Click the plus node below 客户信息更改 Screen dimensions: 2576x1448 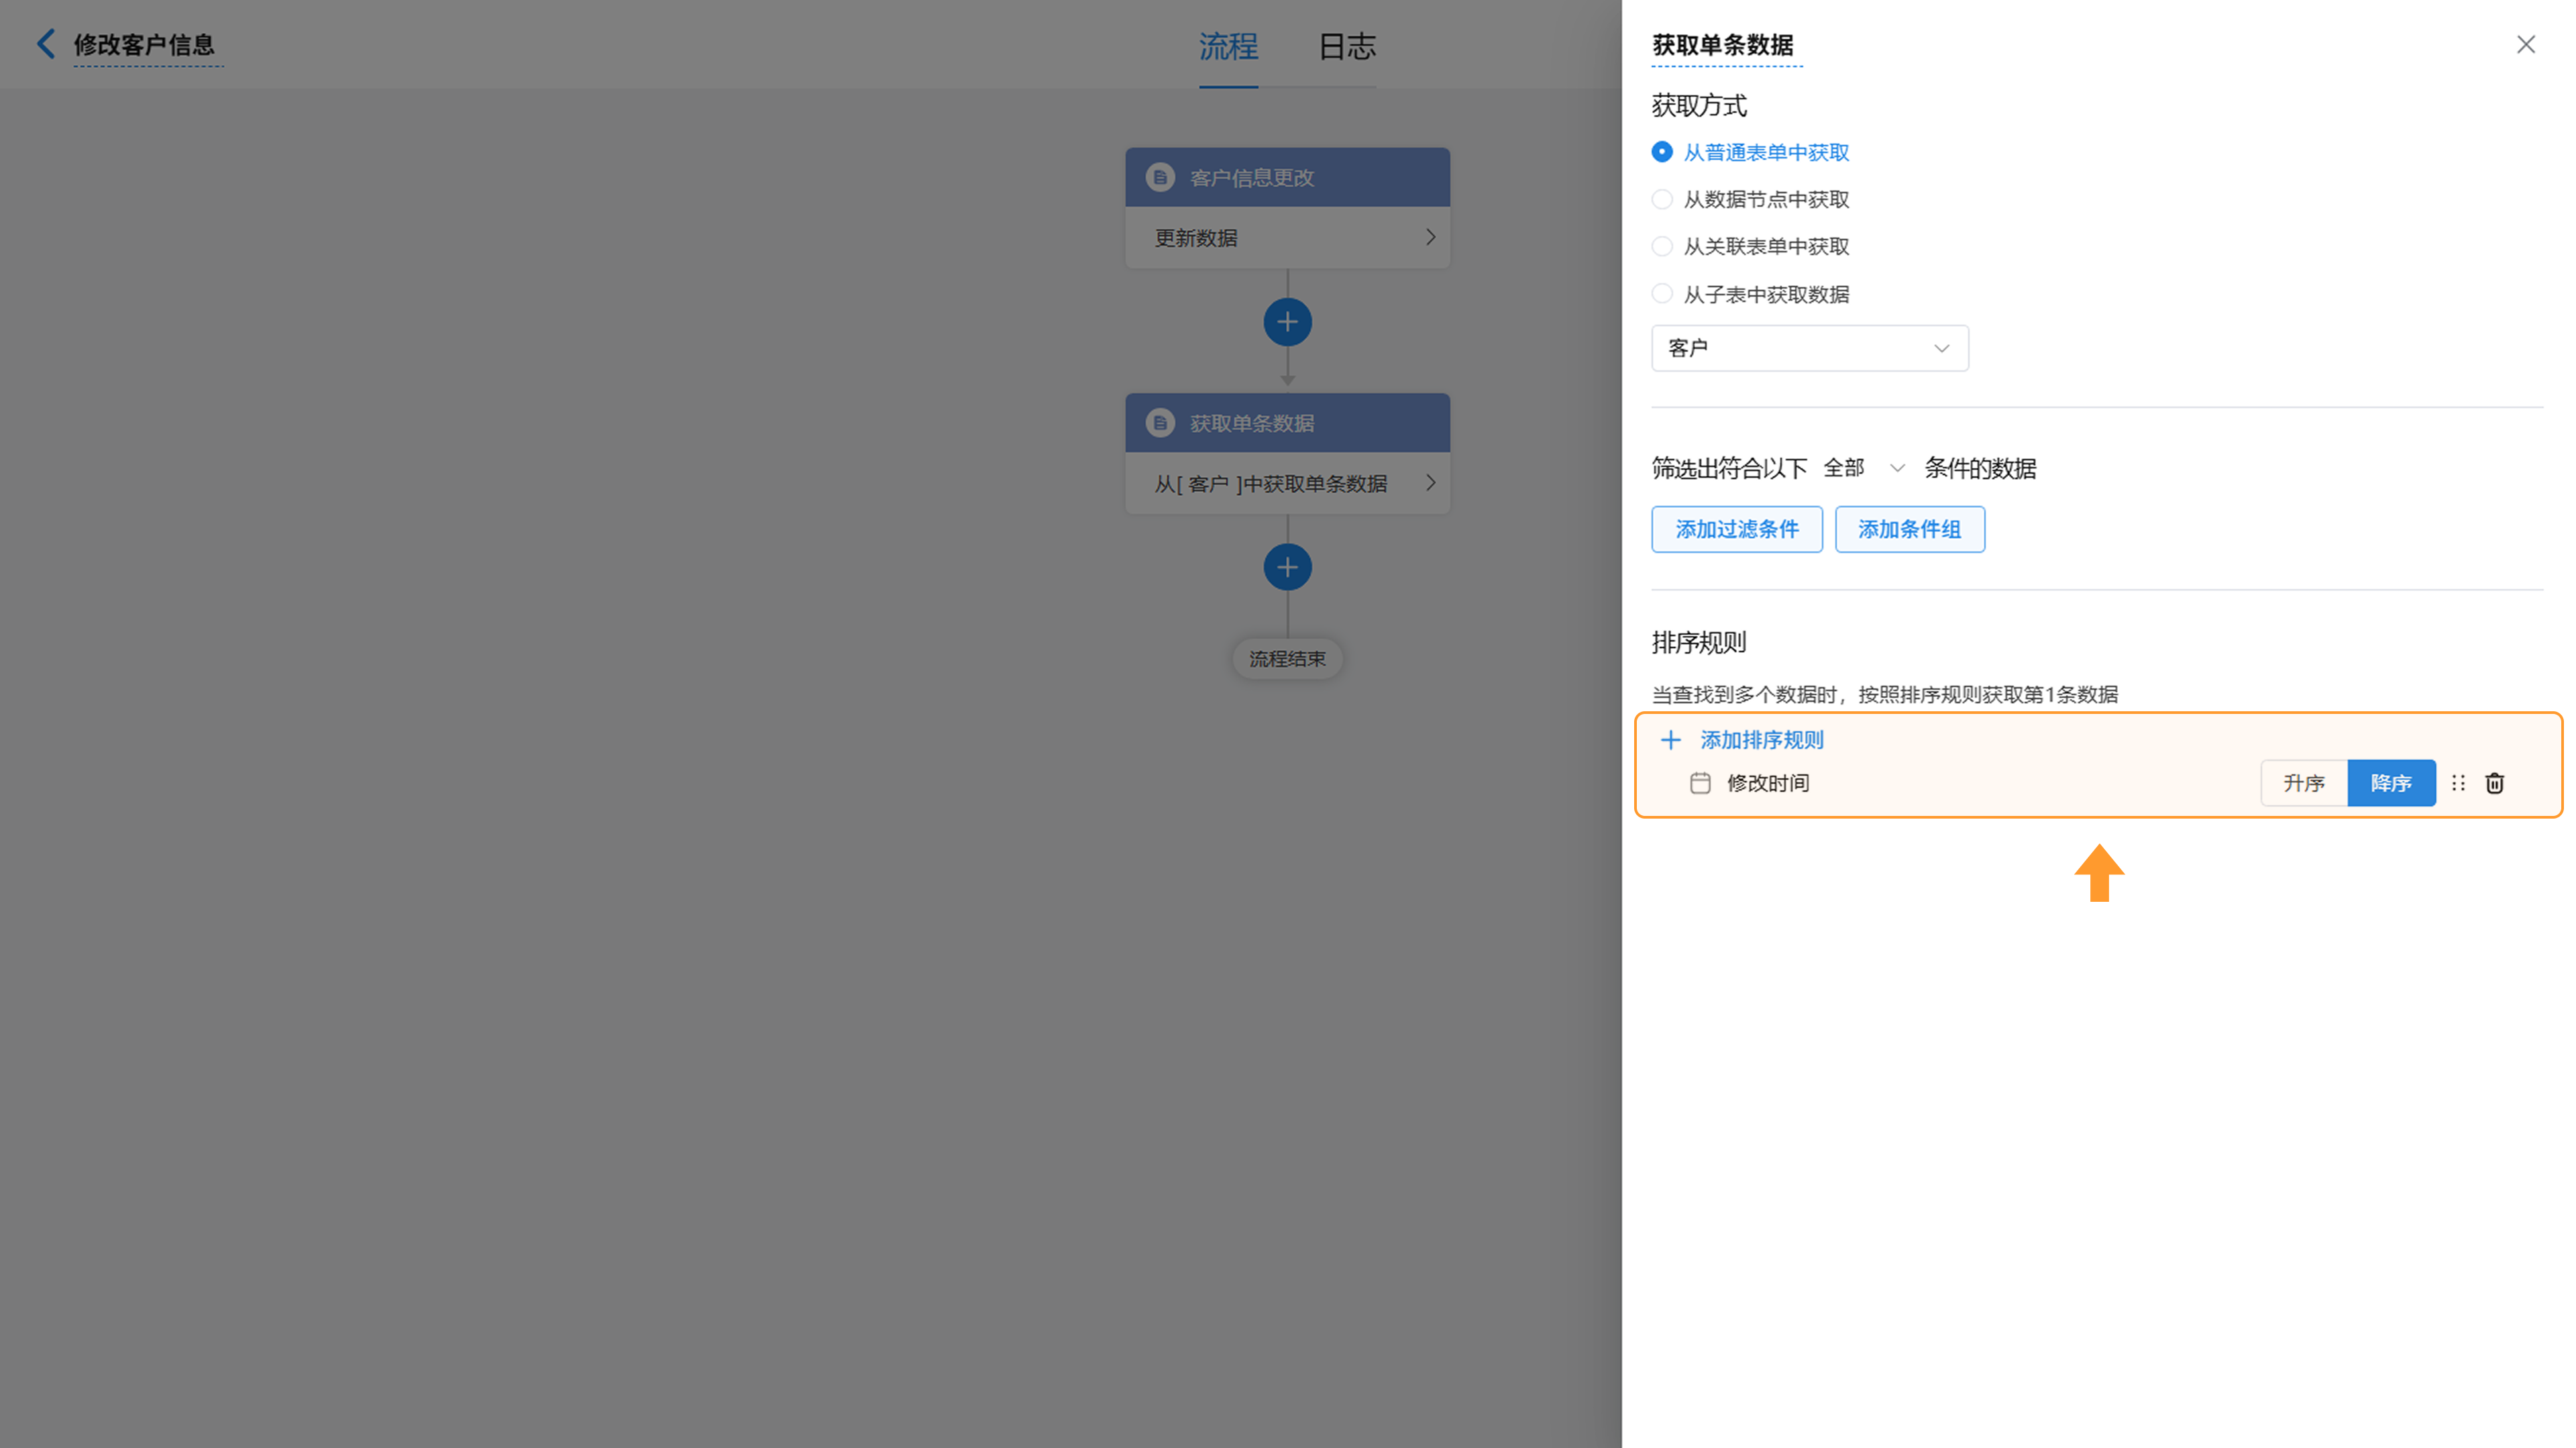[1287, 322]
